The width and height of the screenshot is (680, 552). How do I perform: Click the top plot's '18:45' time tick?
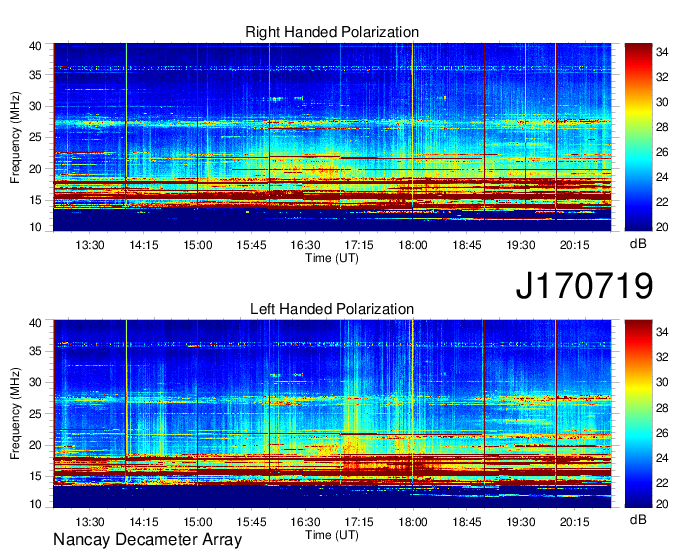click(467, 245)
